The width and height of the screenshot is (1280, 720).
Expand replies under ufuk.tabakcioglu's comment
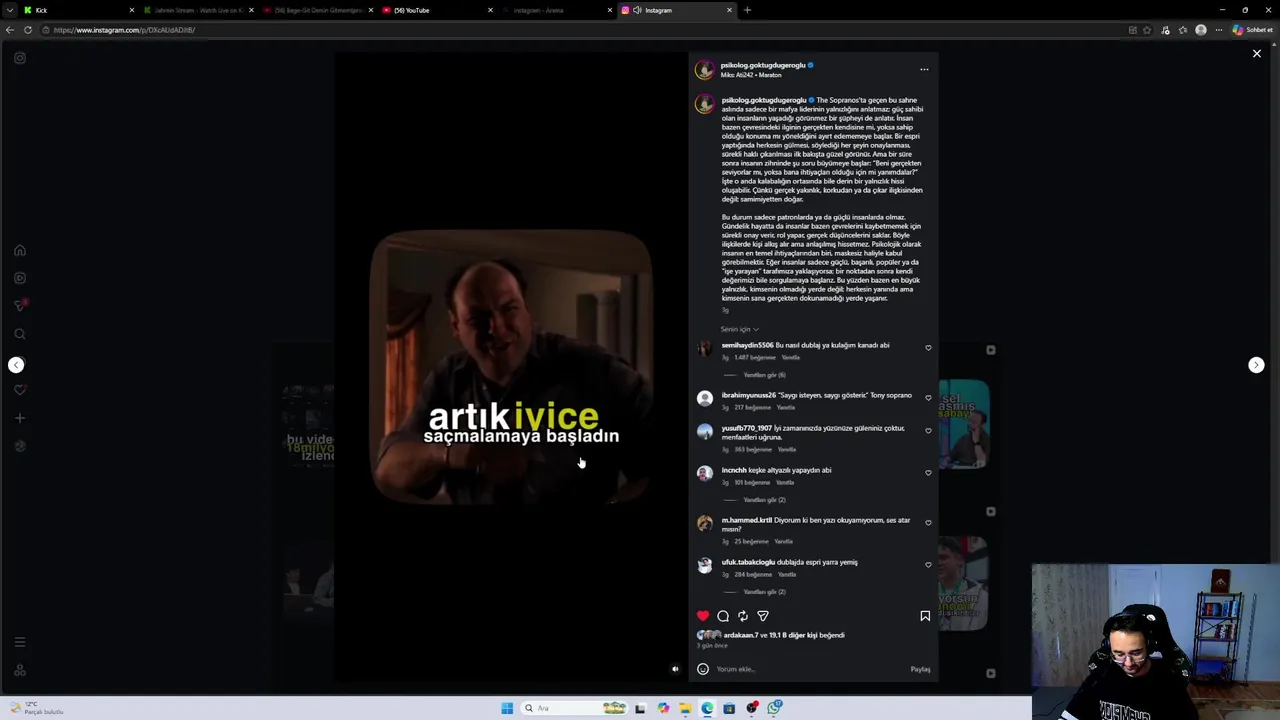point(764,592)
